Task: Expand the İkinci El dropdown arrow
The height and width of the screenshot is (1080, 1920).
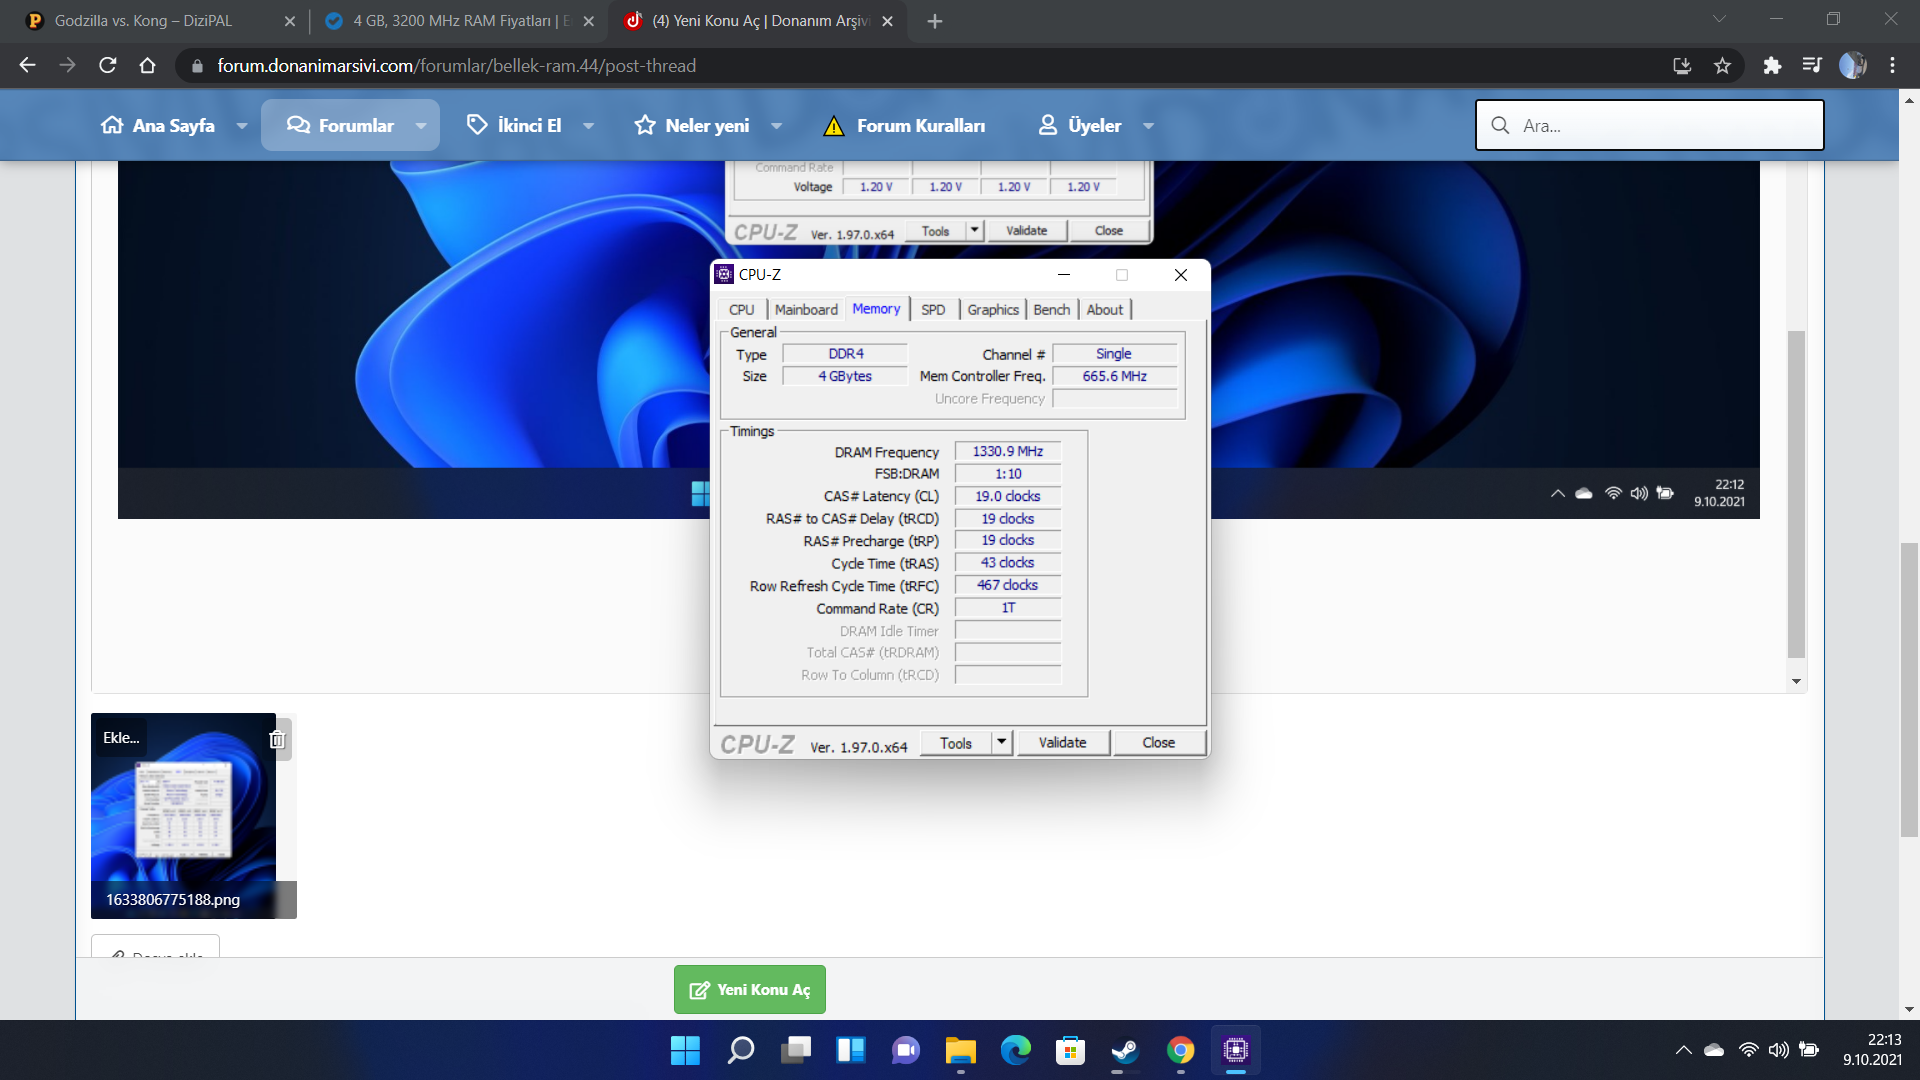Action: click(589, 126)
